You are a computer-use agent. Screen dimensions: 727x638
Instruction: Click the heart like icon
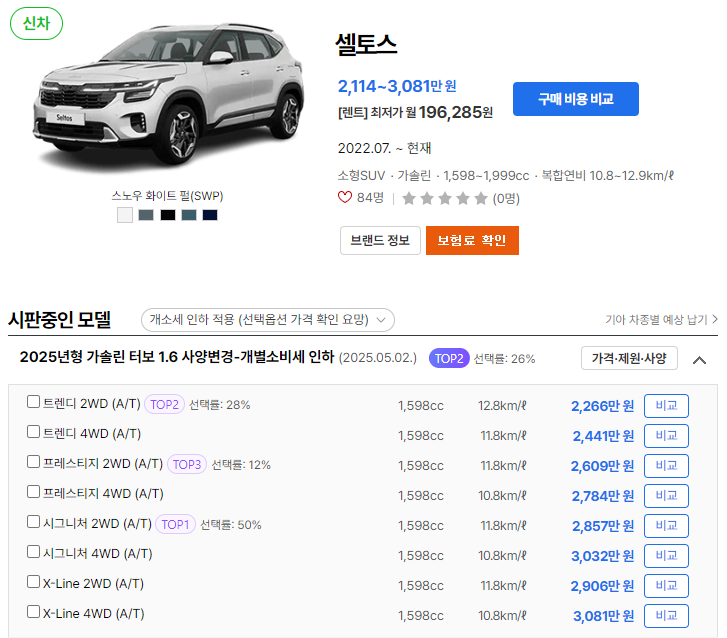pyautogui.click(x=344, y=198)
